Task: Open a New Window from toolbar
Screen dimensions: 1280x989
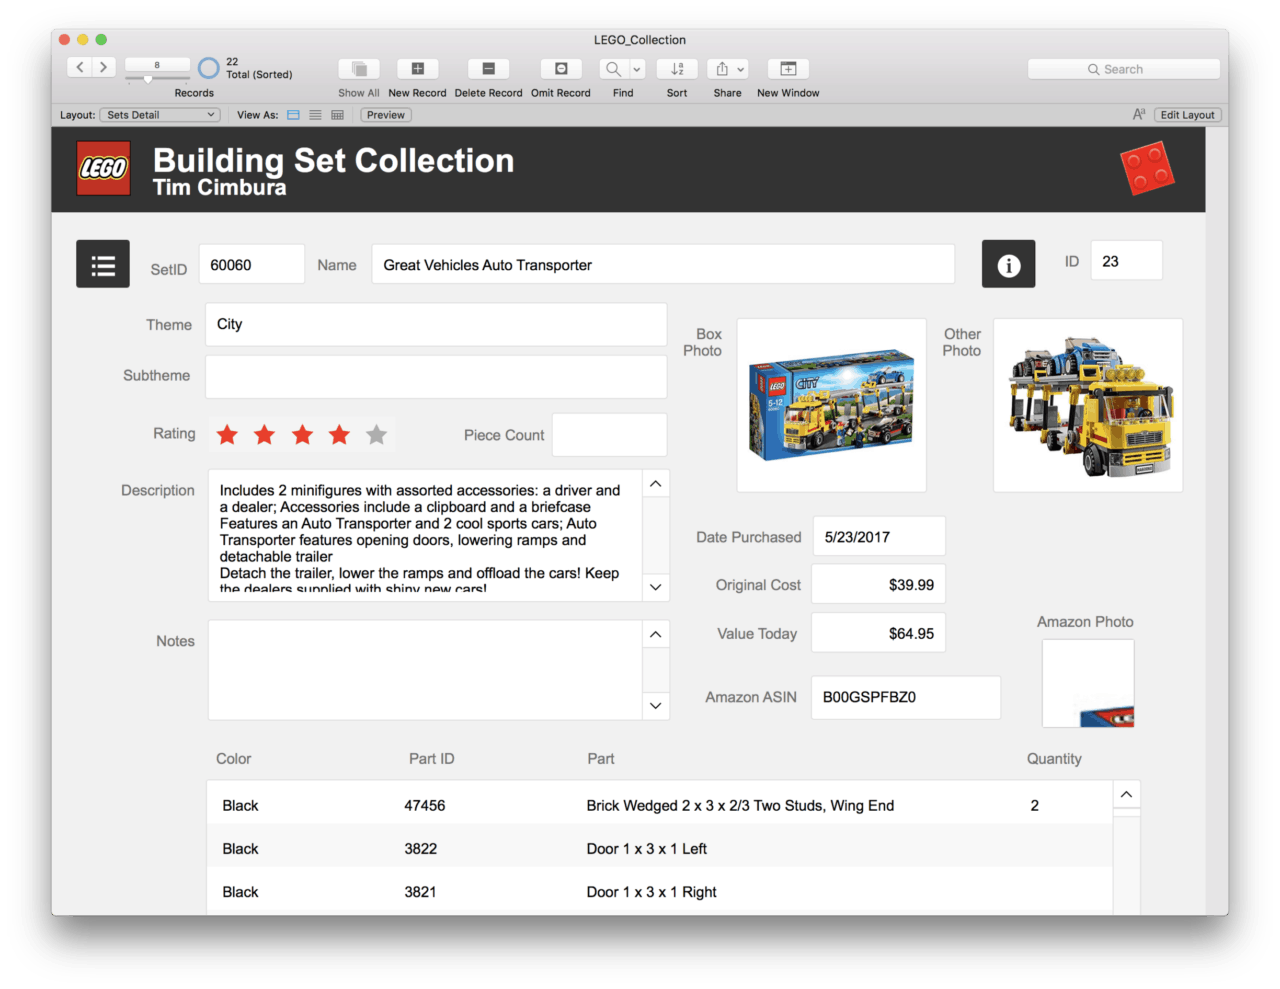Action: click(x=788, y=69)
